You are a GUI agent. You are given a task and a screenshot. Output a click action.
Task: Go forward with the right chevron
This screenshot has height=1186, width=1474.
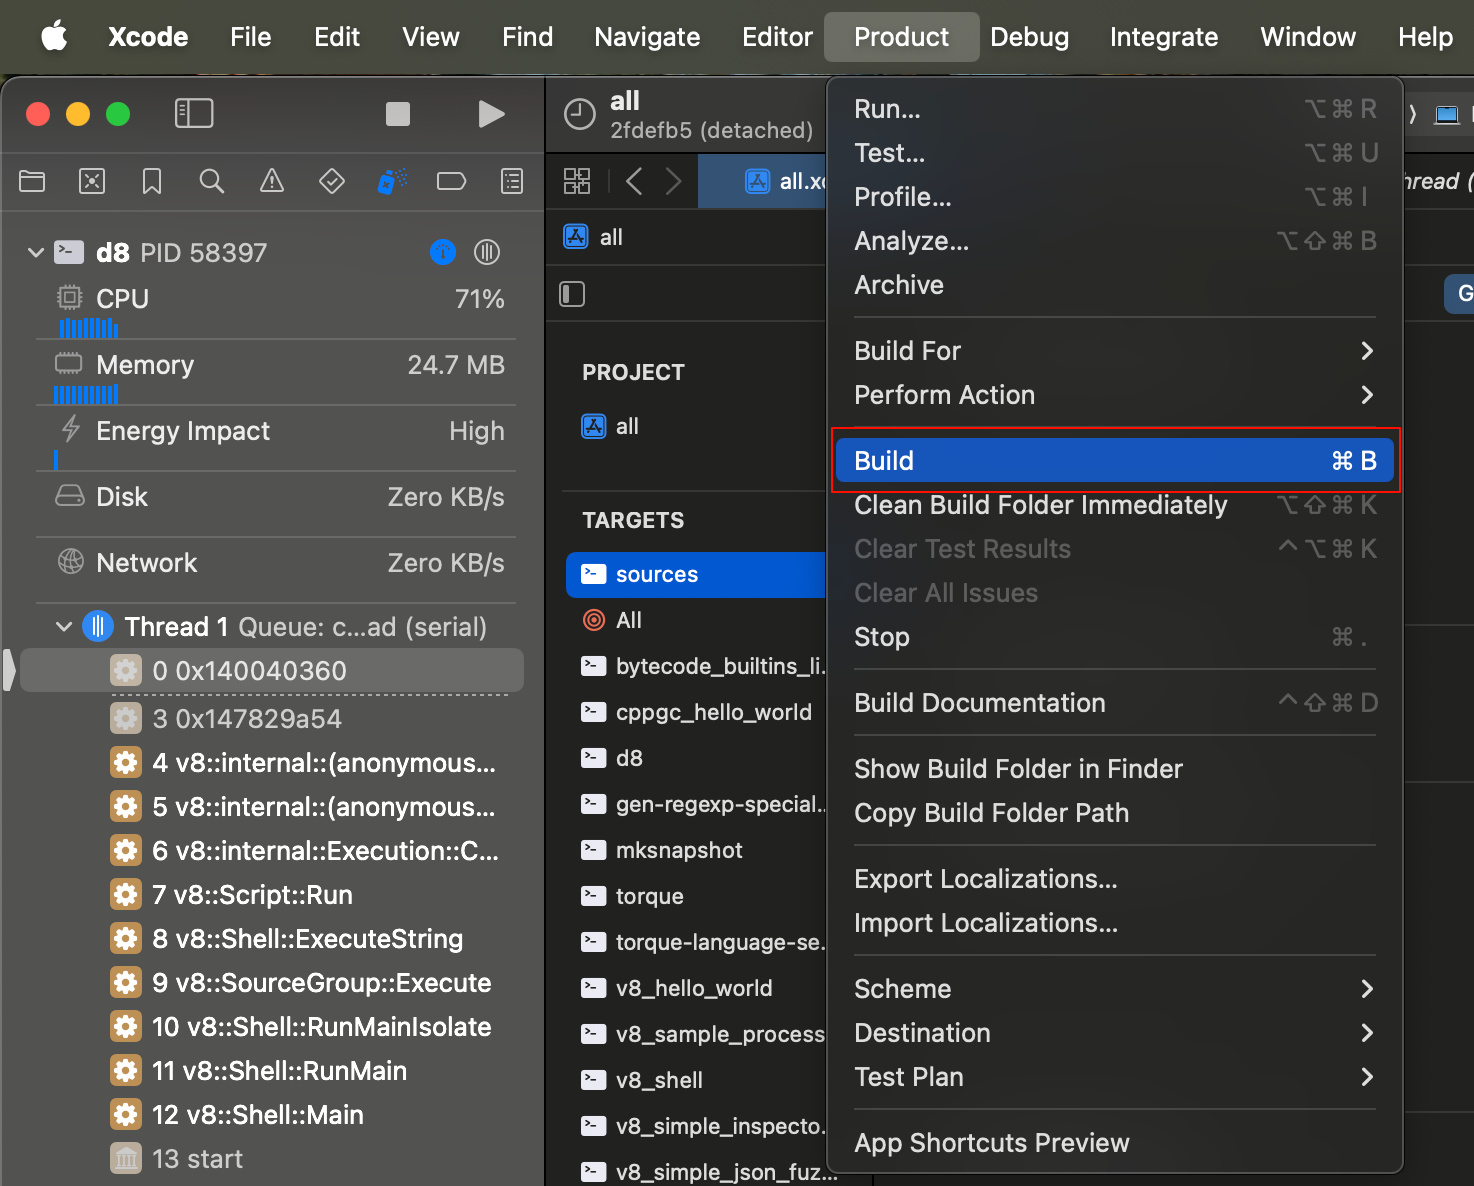coord(673,181)
